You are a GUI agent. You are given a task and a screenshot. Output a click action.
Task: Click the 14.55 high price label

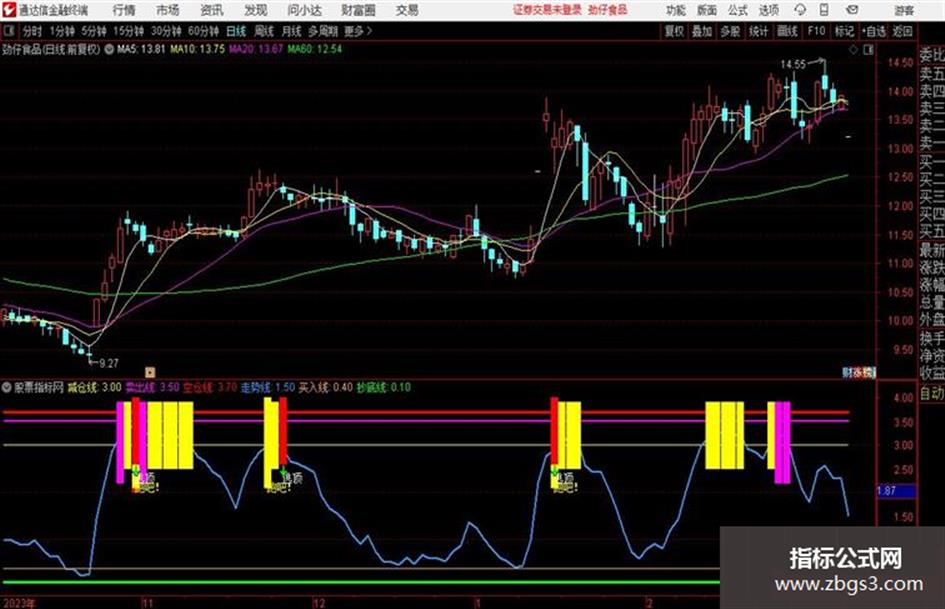[x=793, y=64]
